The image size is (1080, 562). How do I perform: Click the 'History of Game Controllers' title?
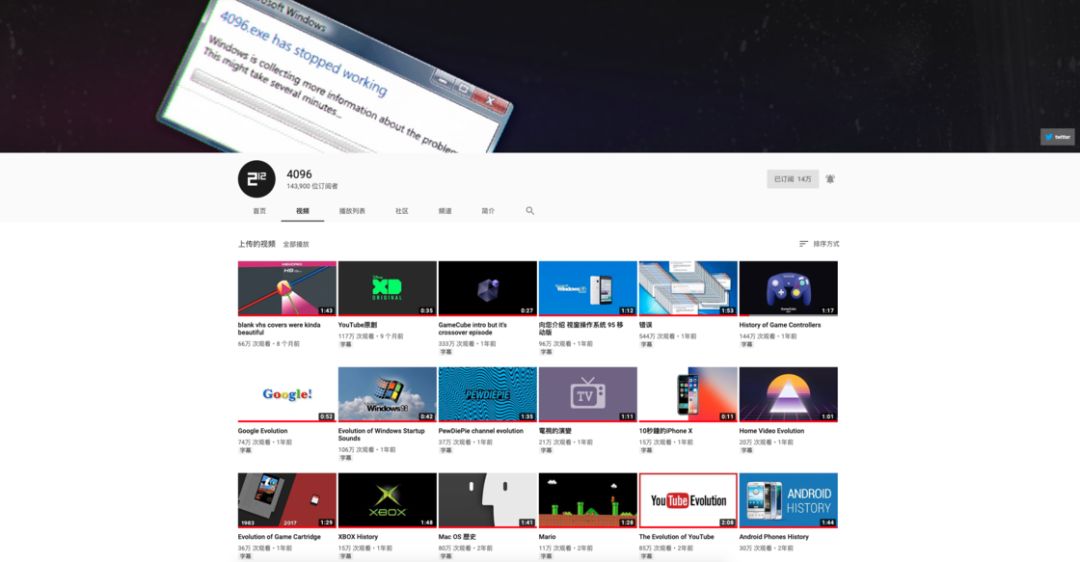(x=780, y=325)
